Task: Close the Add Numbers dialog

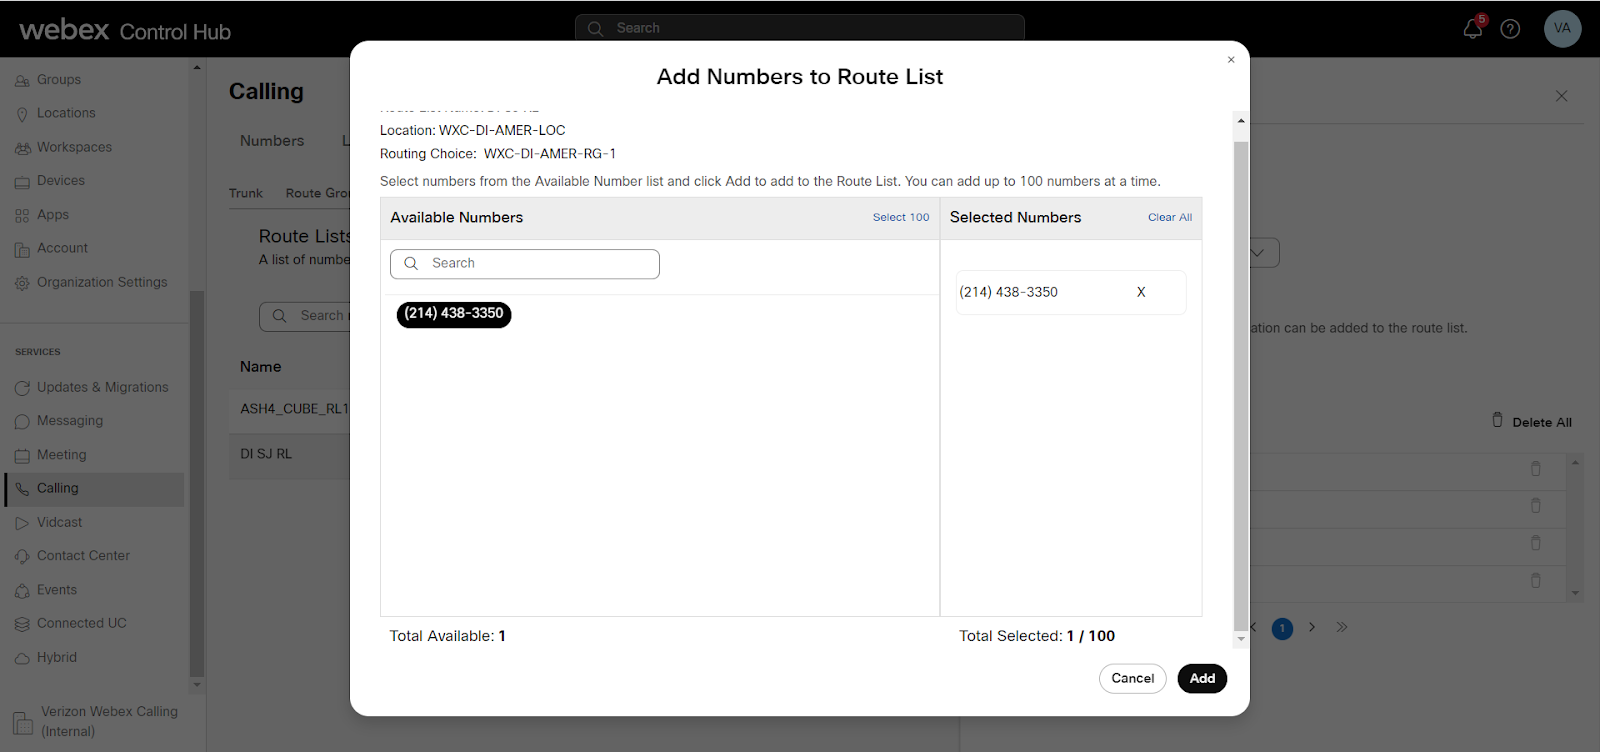Action: 1231,60
